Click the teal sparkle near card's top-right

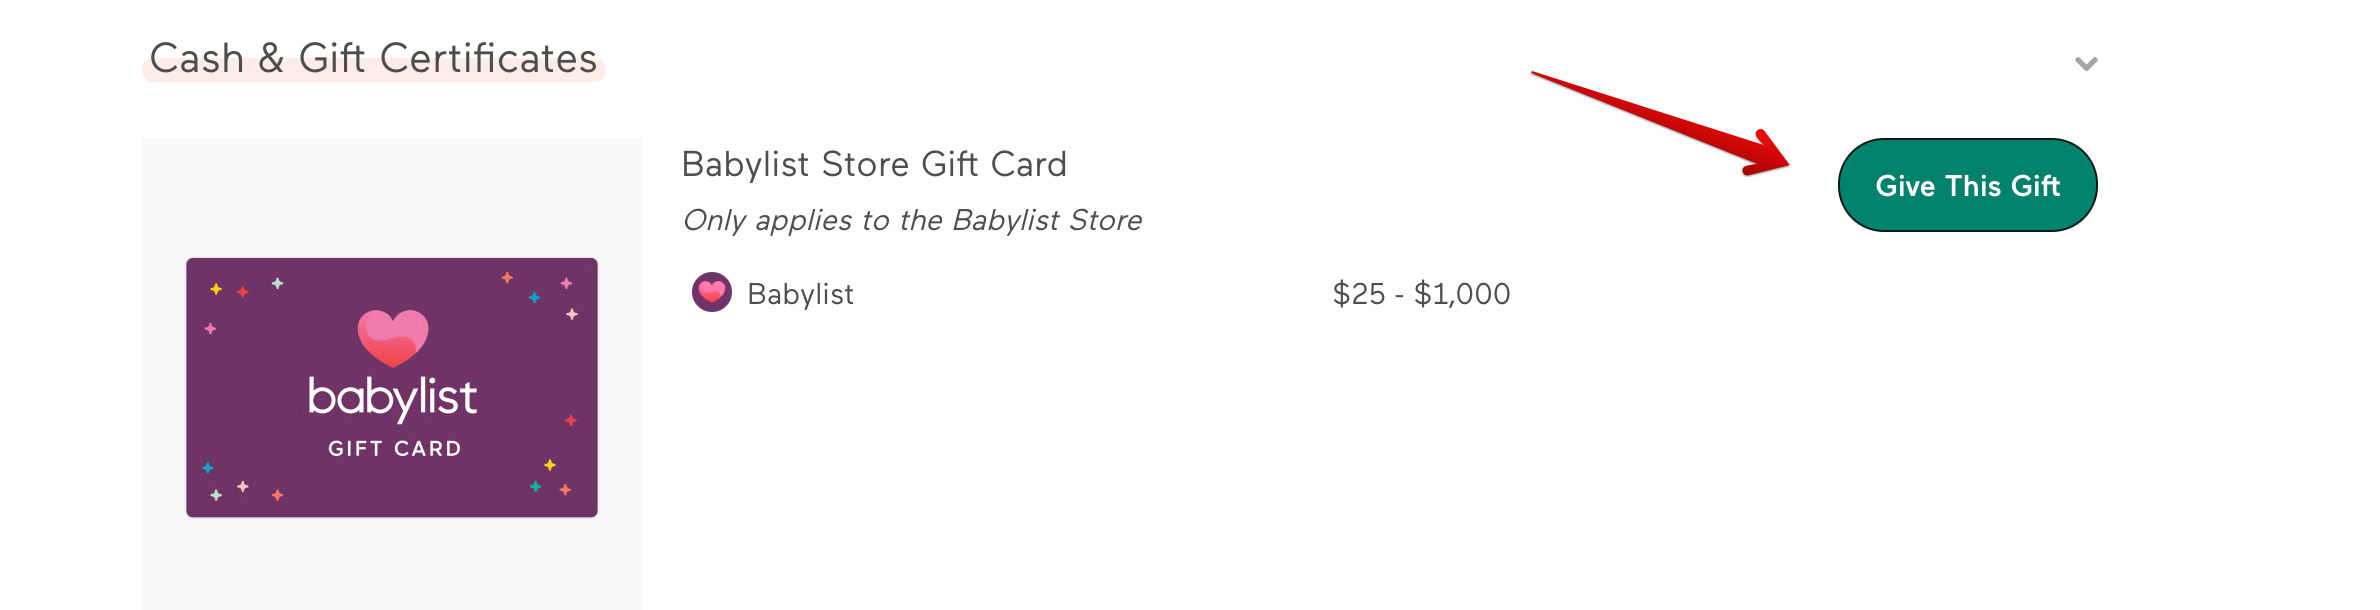534,297
